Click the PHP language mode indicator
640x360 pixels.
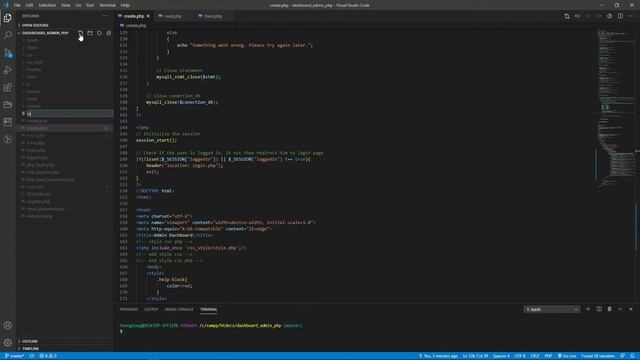(x=548, y=356)
